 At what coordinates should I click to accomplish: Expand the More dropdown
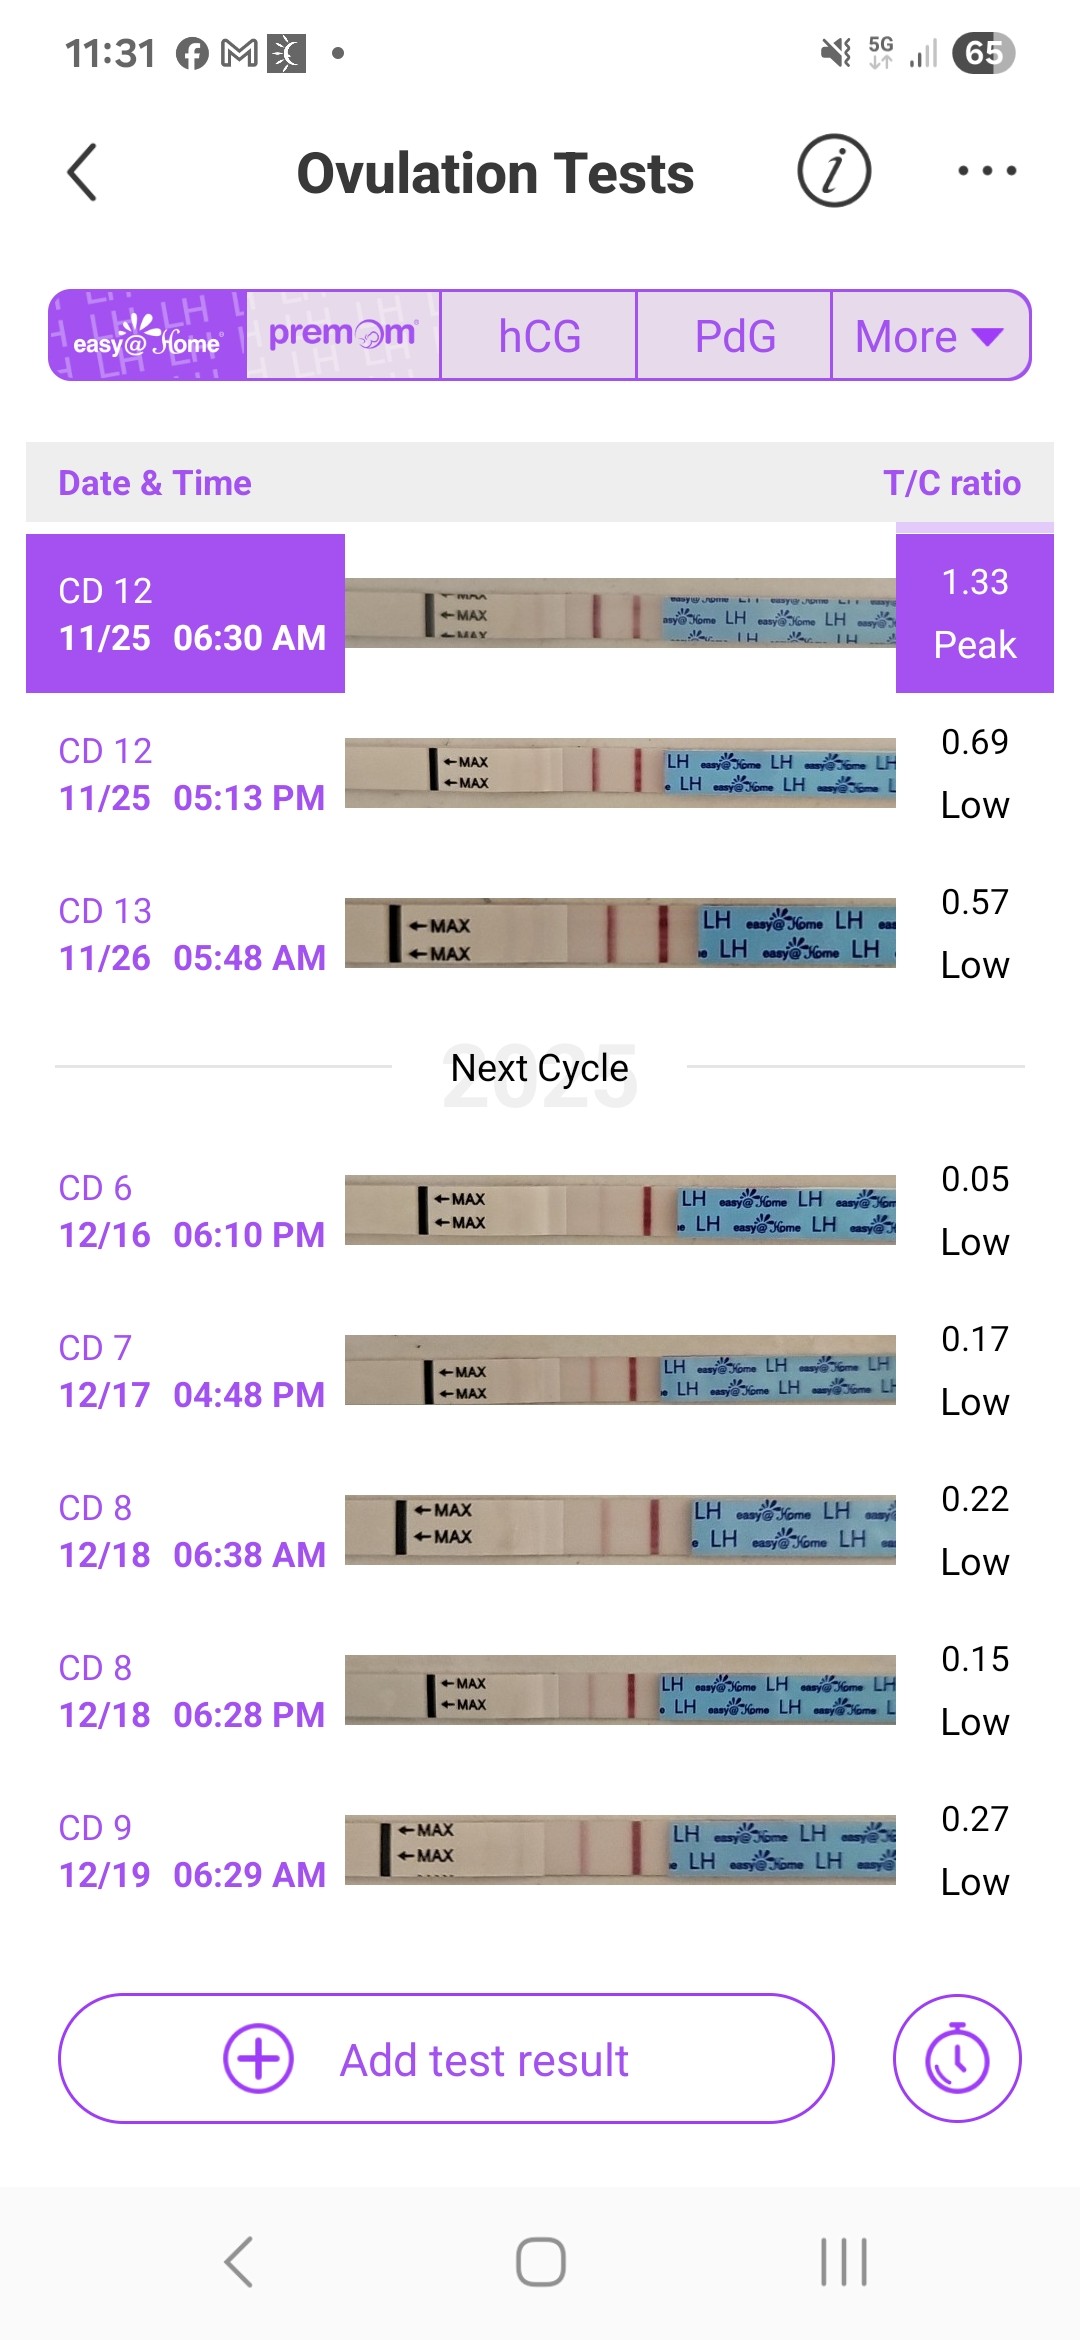coord(929,336)
